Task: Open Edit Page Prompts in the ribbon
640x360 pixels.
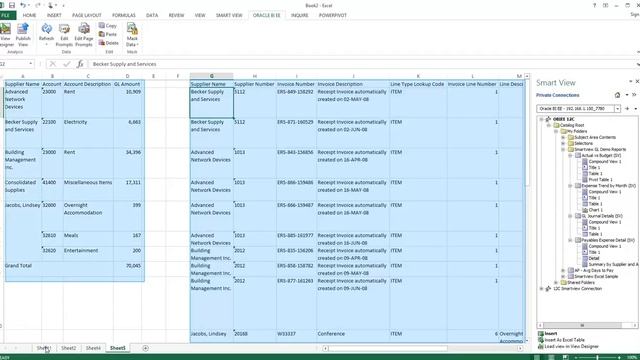Action: (x=84, y=34)
